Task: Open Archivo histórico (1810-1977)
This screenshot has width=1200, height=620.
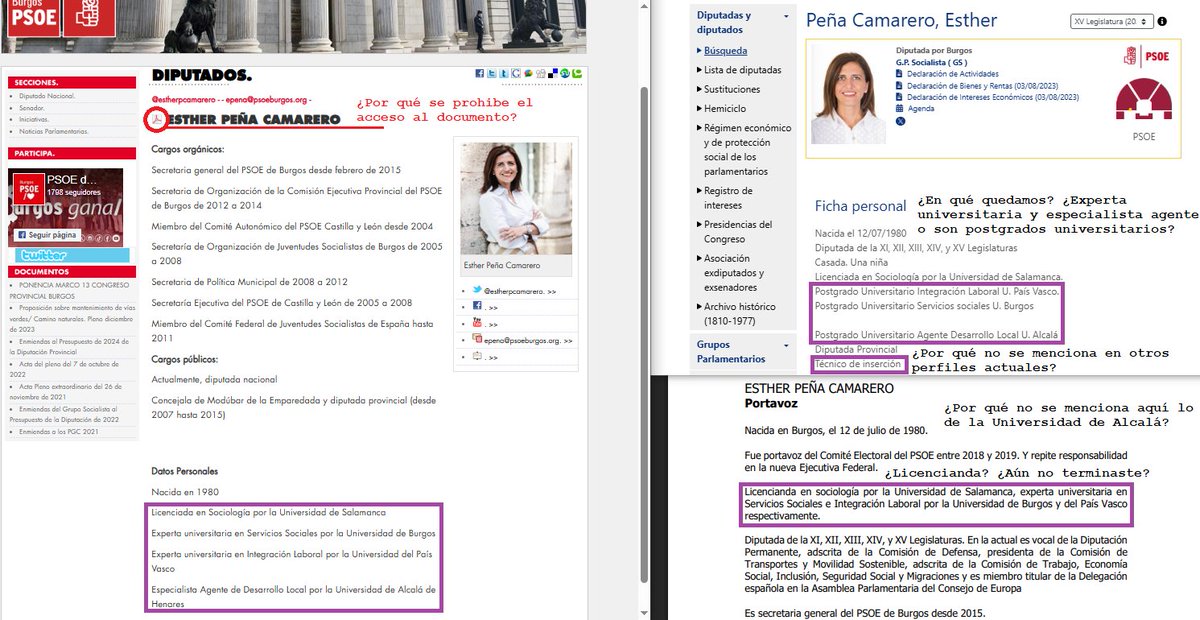Action: [x=739, y=313]
